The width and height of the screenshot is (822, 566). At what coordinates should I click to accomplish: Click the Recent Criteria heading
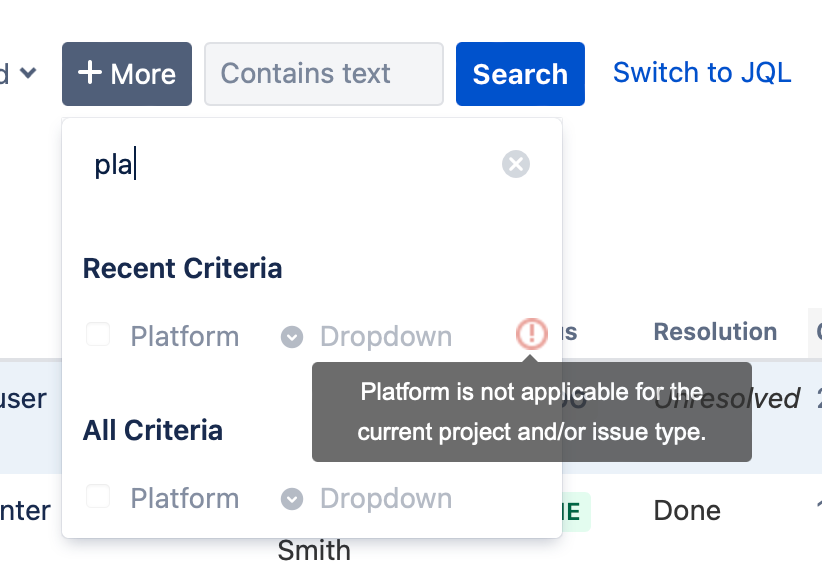point(182,269)
